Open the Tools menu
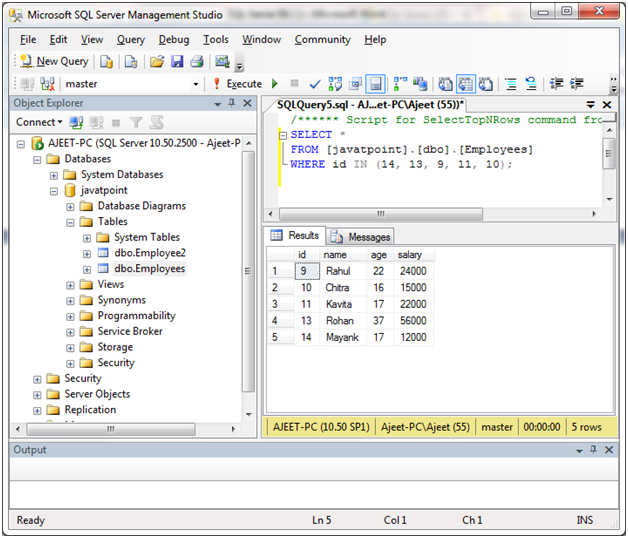The image size is (628, 538). (215, 40)
